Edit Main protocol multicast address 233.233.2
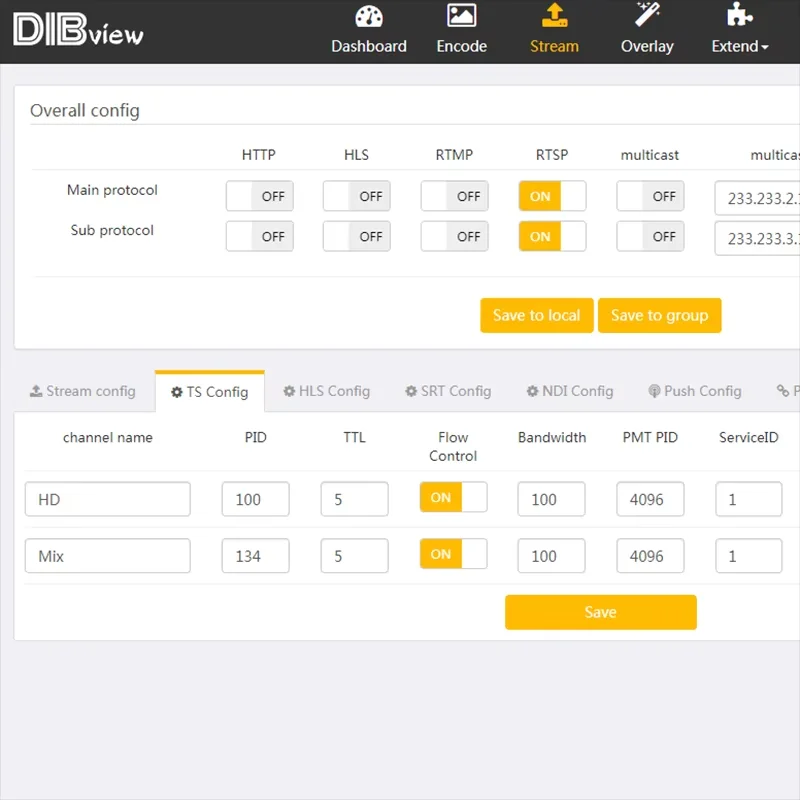800x800 pixels. tap(758, 198)
